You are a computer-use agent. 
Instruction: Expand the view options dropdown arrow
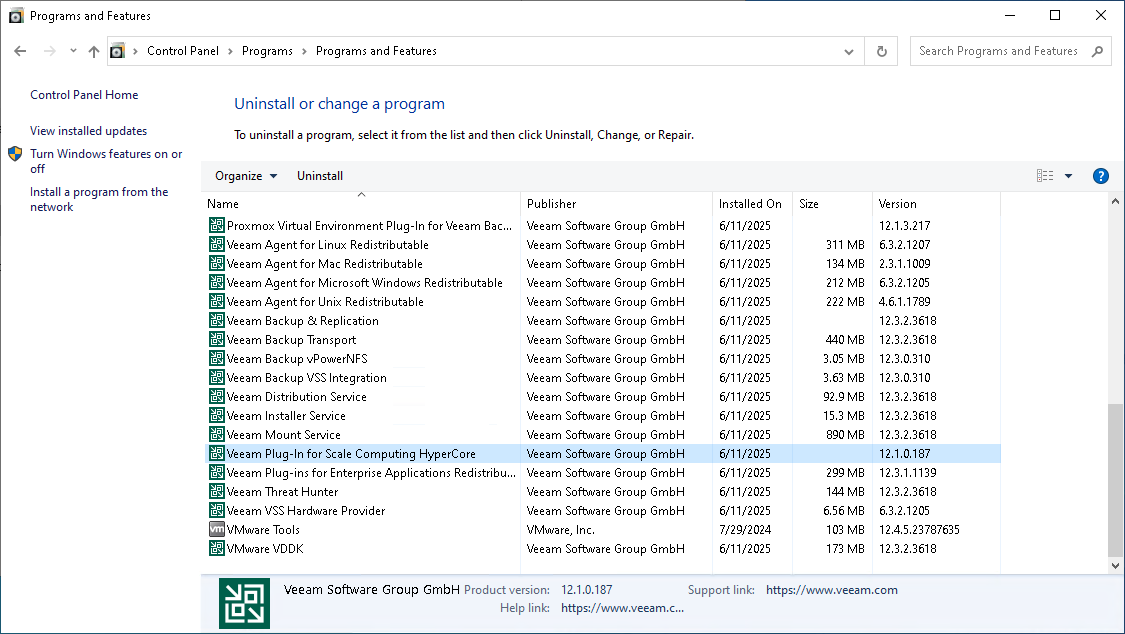[1068, 176]
